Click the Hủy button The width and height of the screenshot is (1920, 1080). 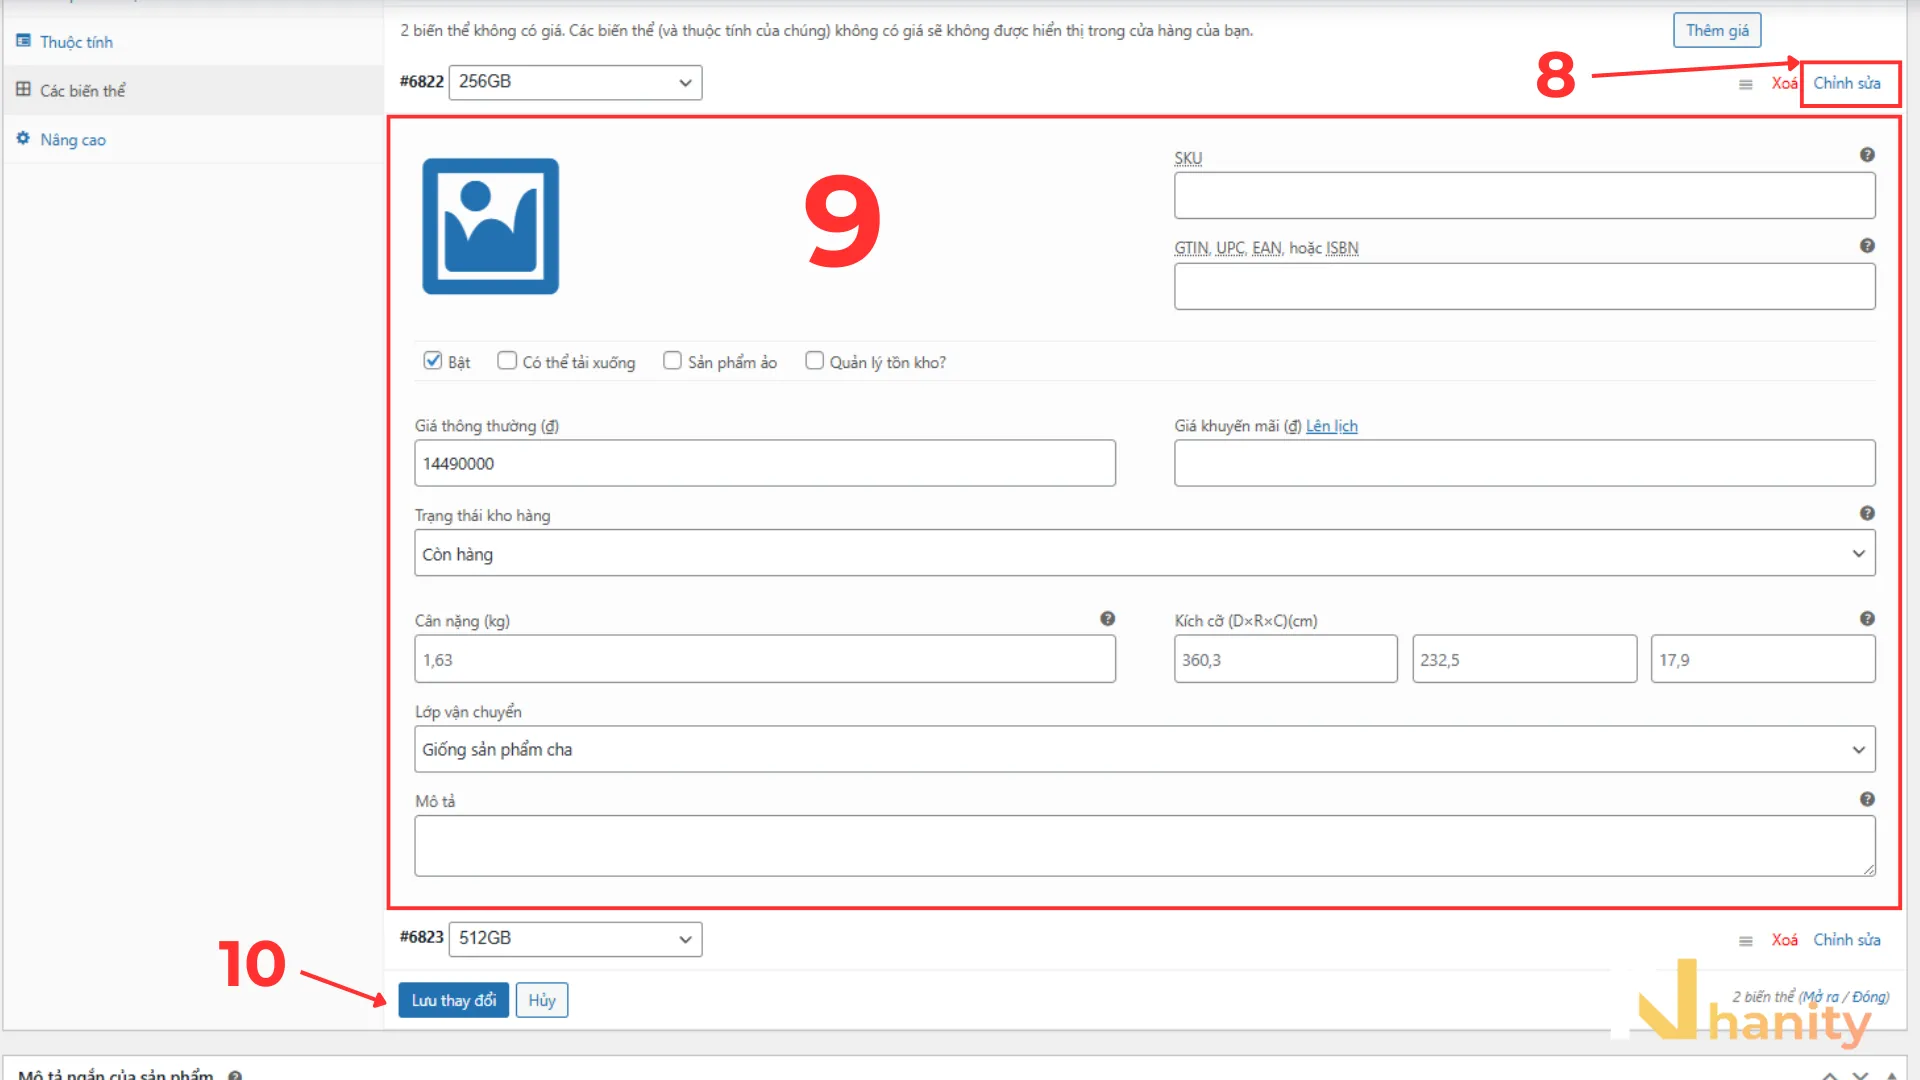click(542, 1000)
